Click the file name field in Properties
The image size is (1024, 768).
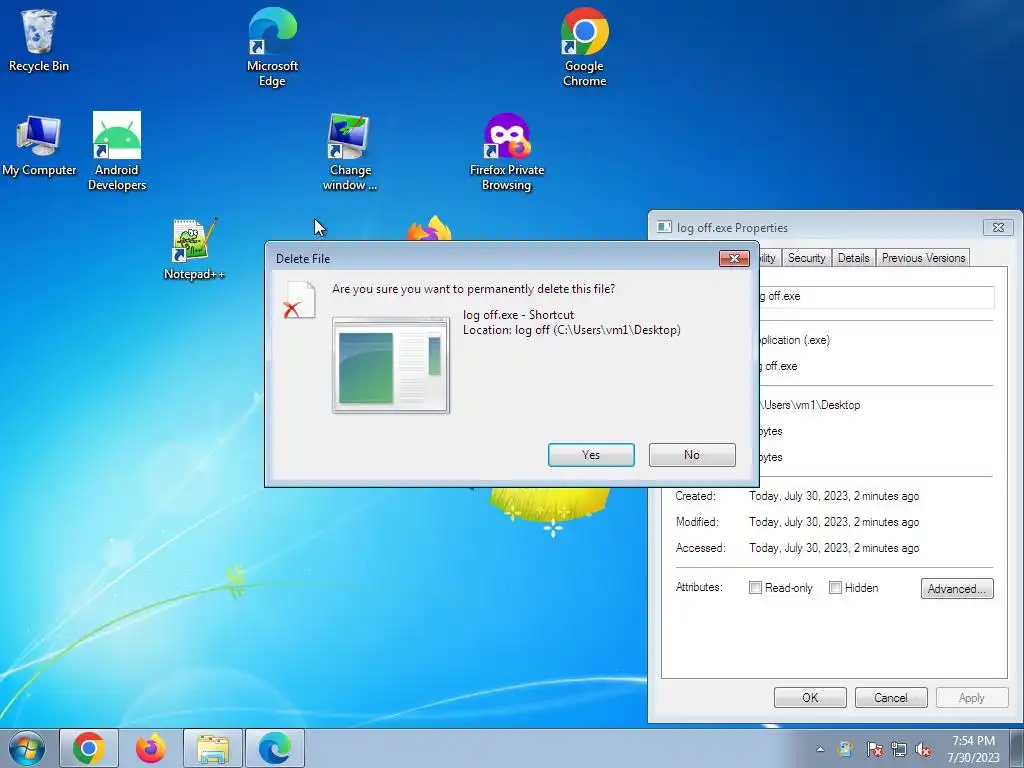[876, 296]
